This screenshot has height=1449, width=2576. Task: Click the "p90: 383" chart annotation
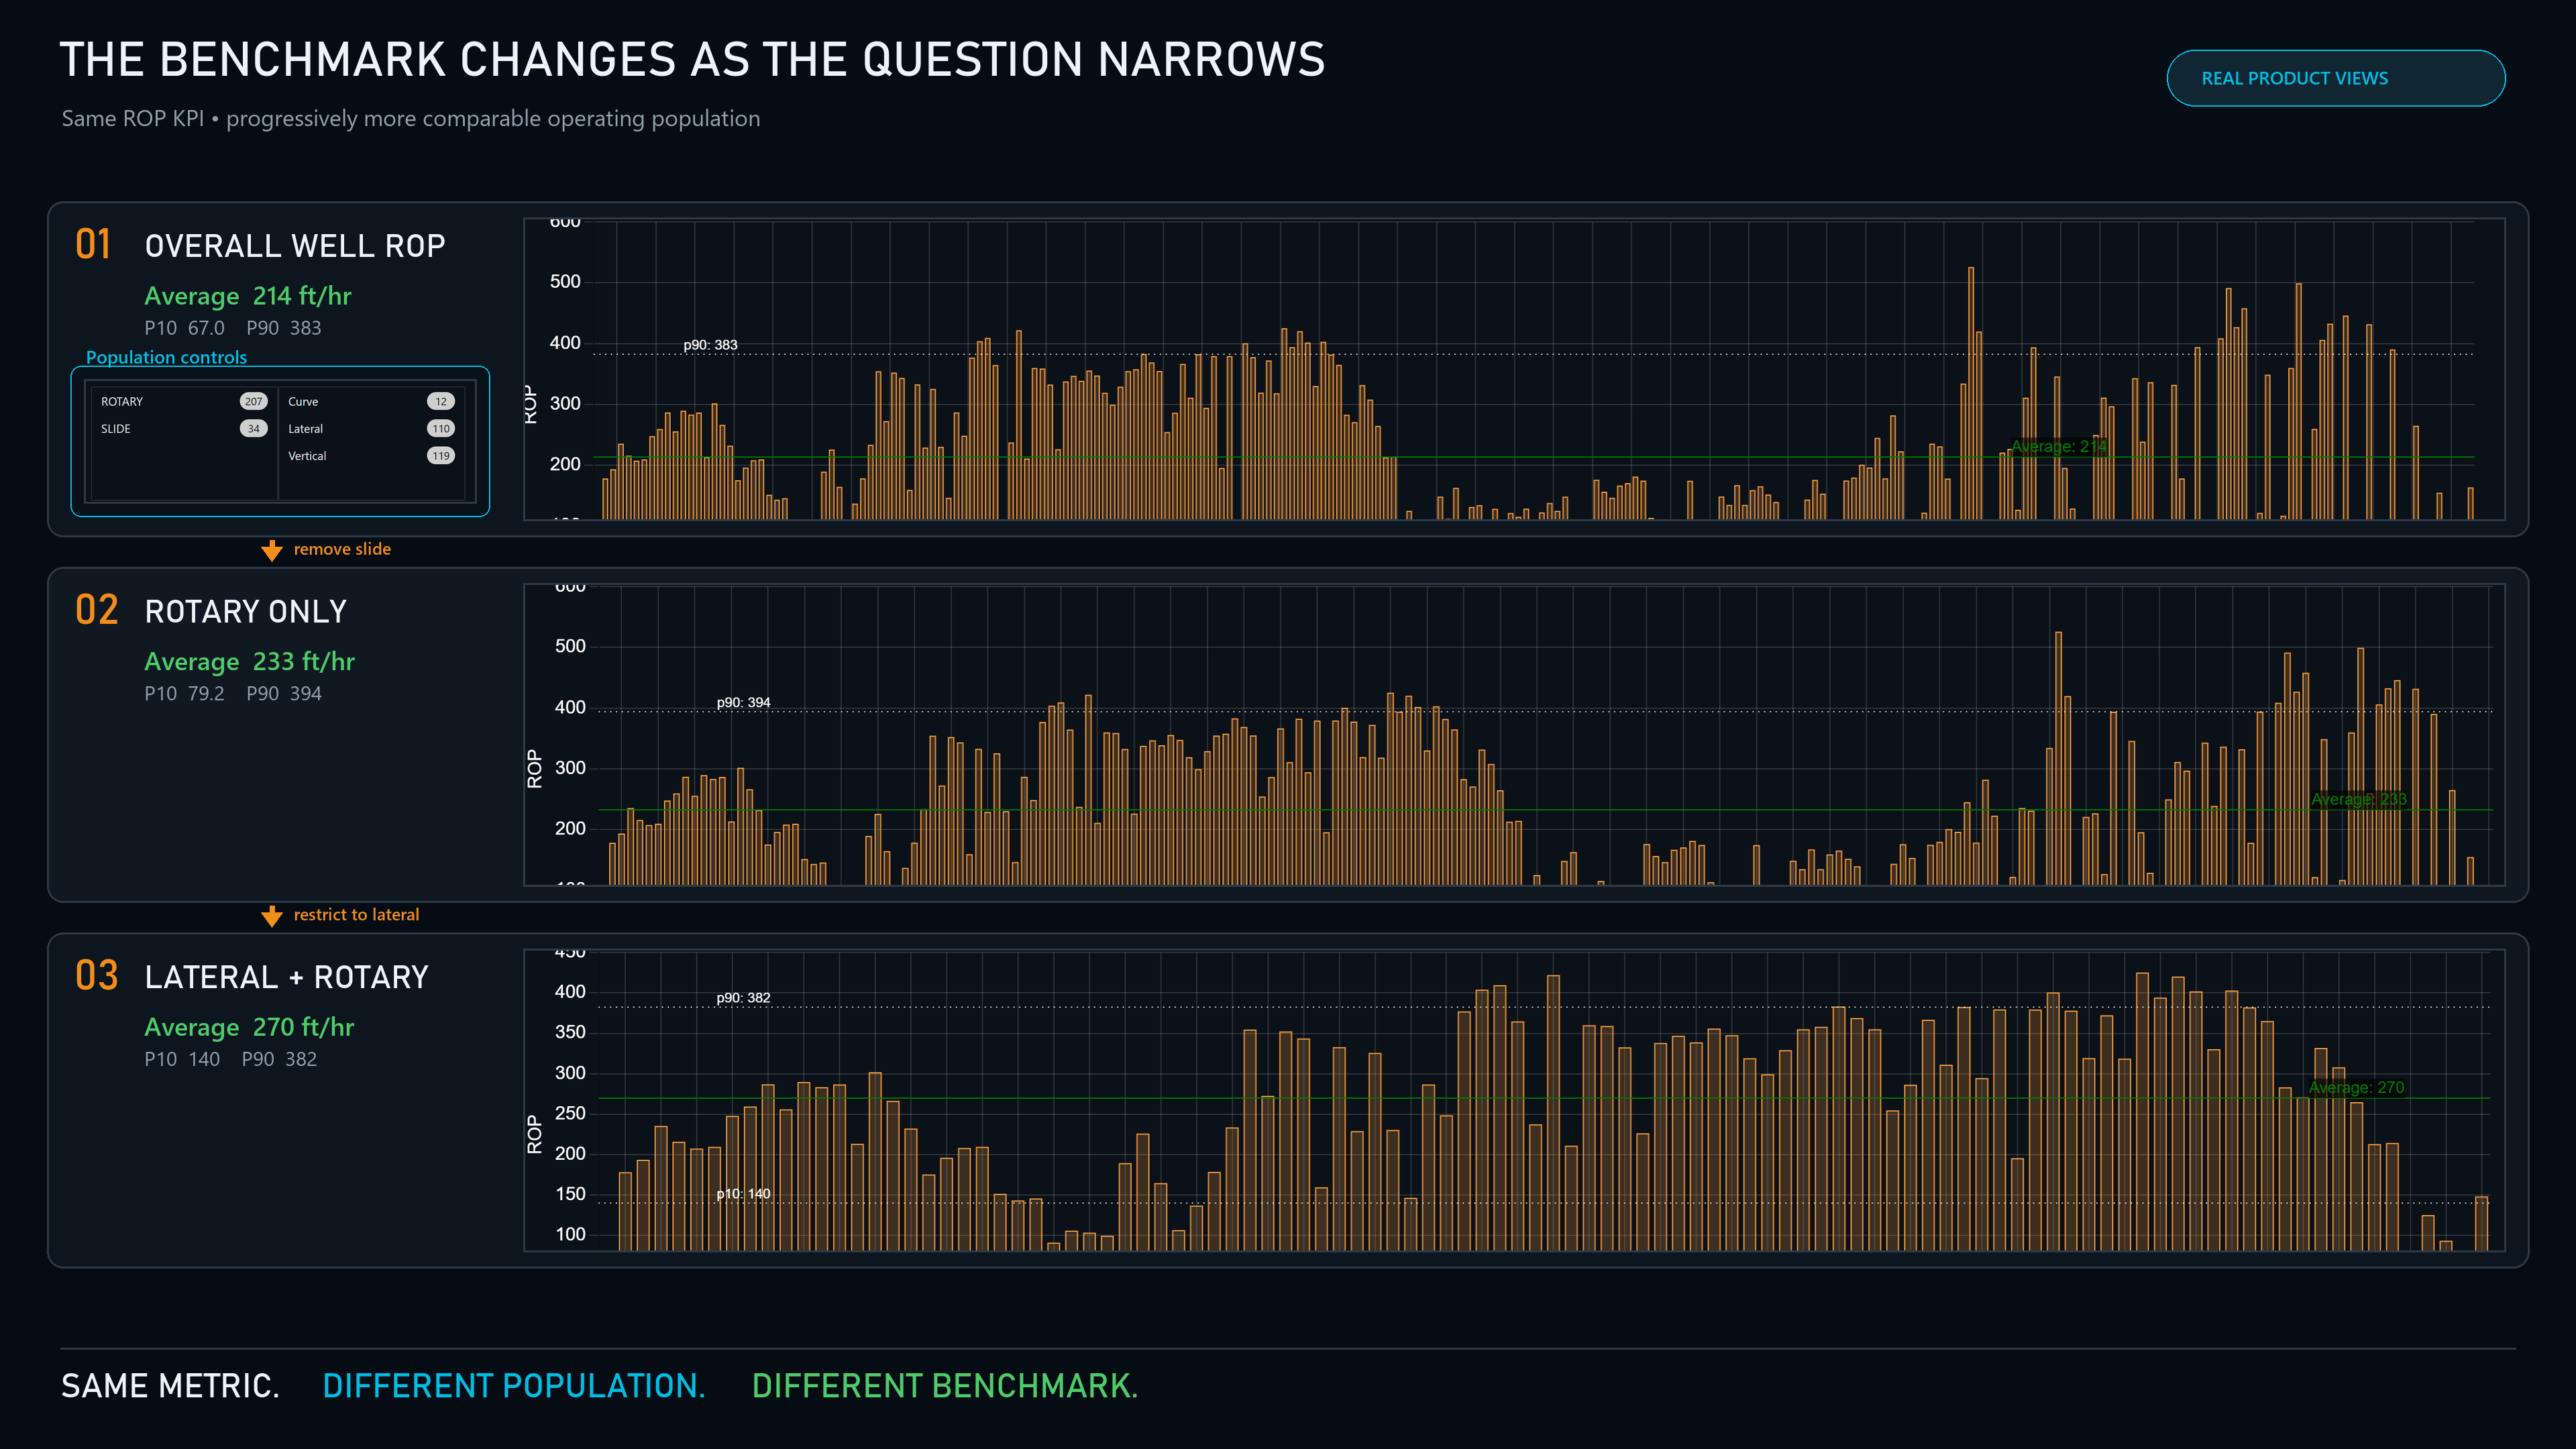[x=710, y=345]
